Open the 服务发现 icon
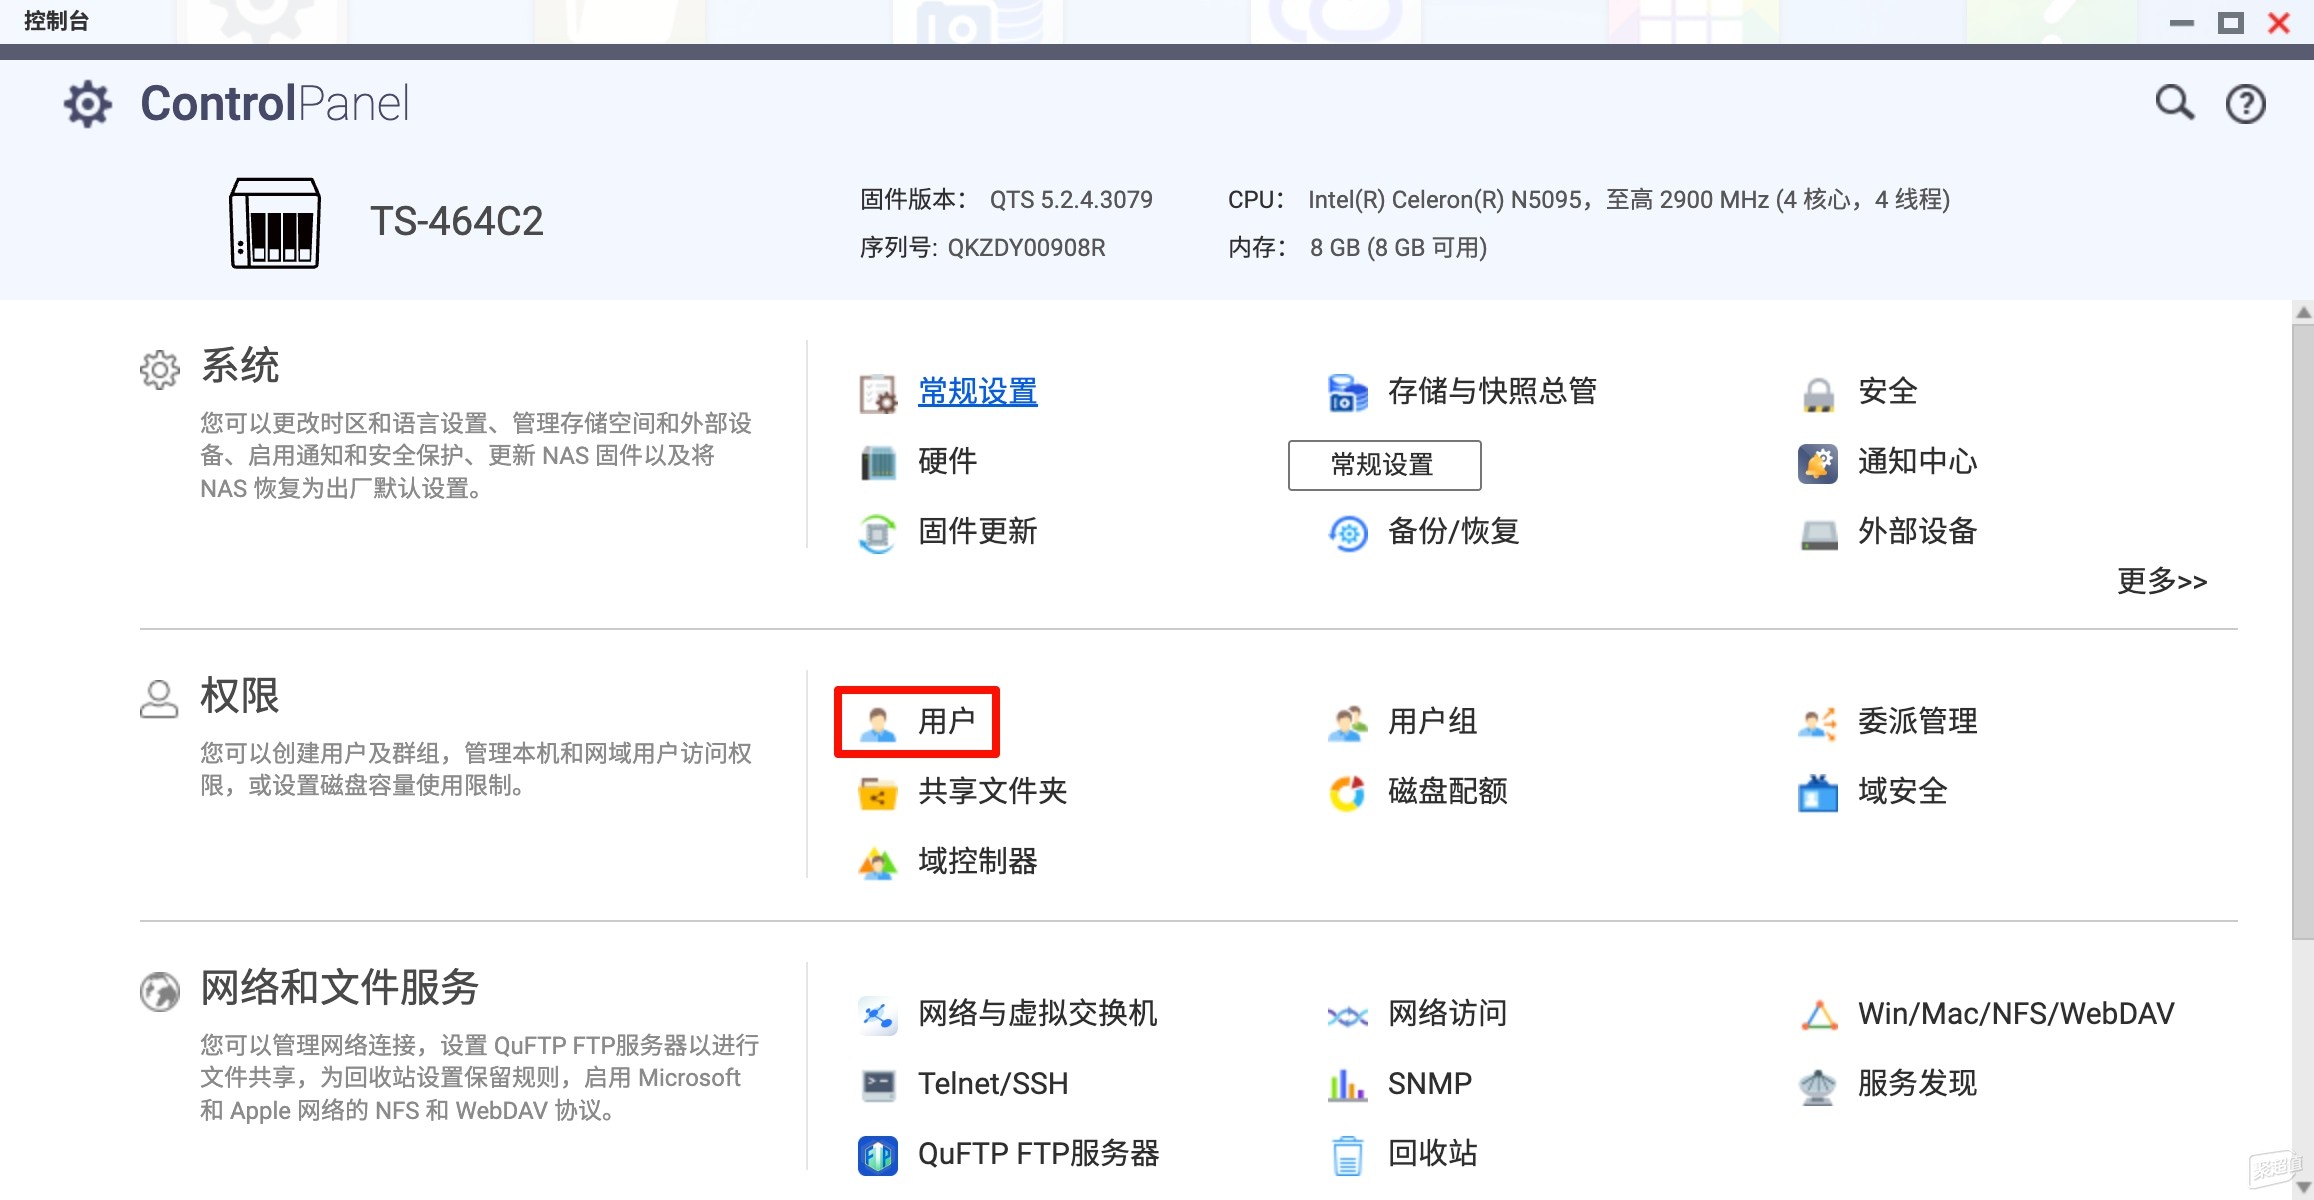The image size is (2314, 1200). (1818, 1086)
